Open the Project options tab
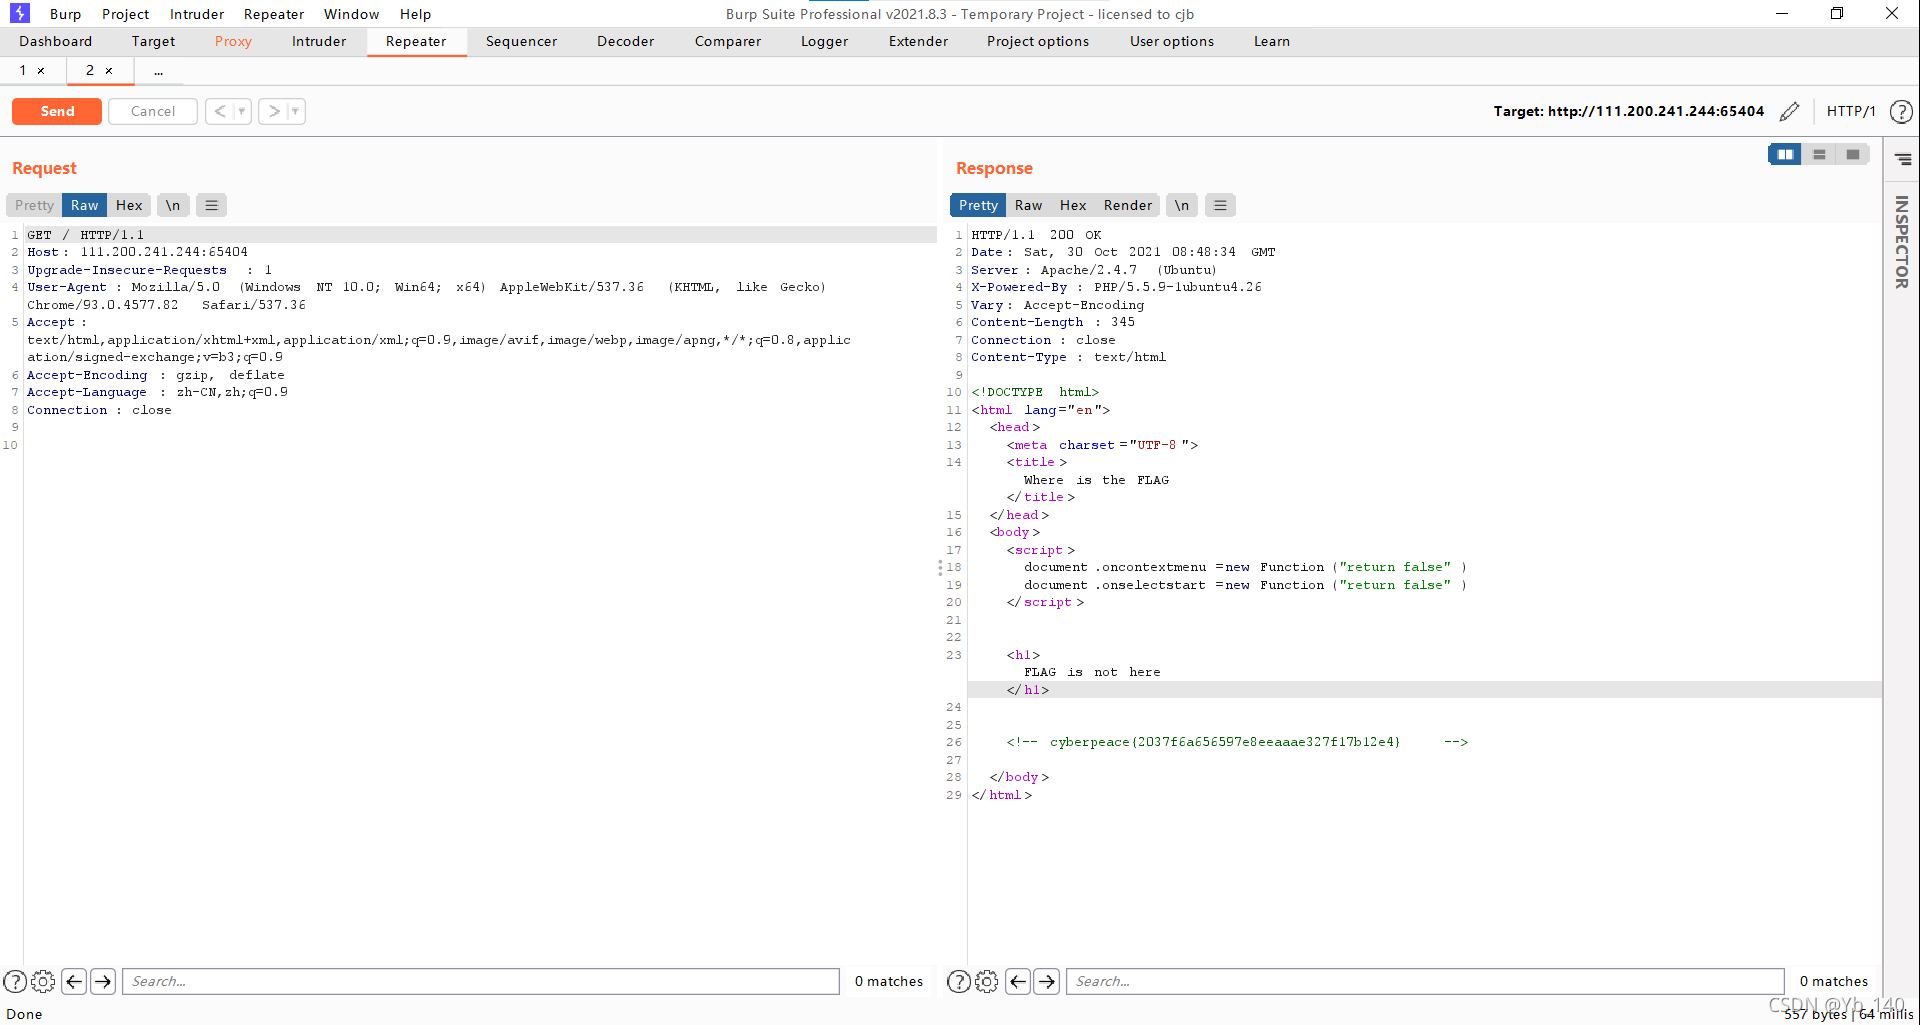Viewport: 1920px width, 1025px height. click(1038, 41)
